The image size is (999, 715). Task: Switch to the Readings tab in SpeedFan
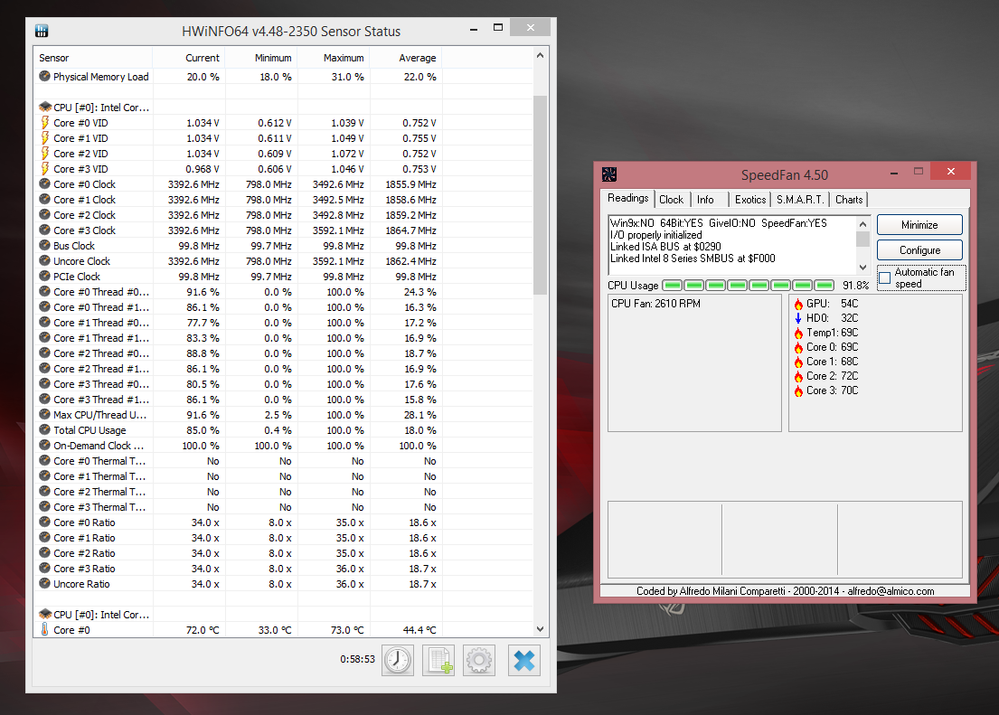coord(628,198)
